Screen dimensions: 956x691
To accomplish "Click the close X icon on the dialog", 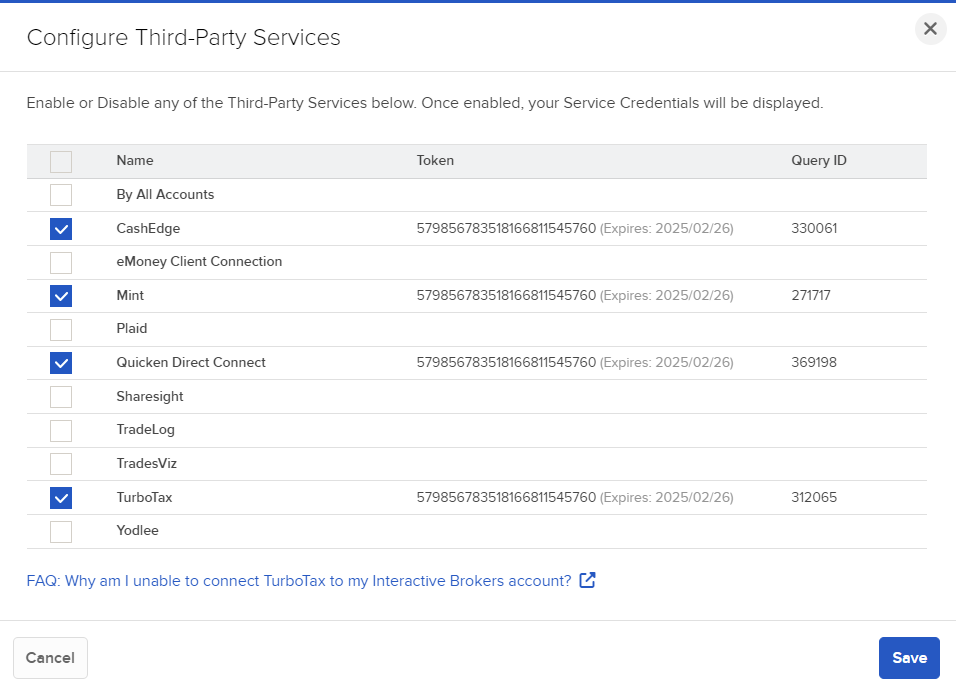I will [930, 29].
